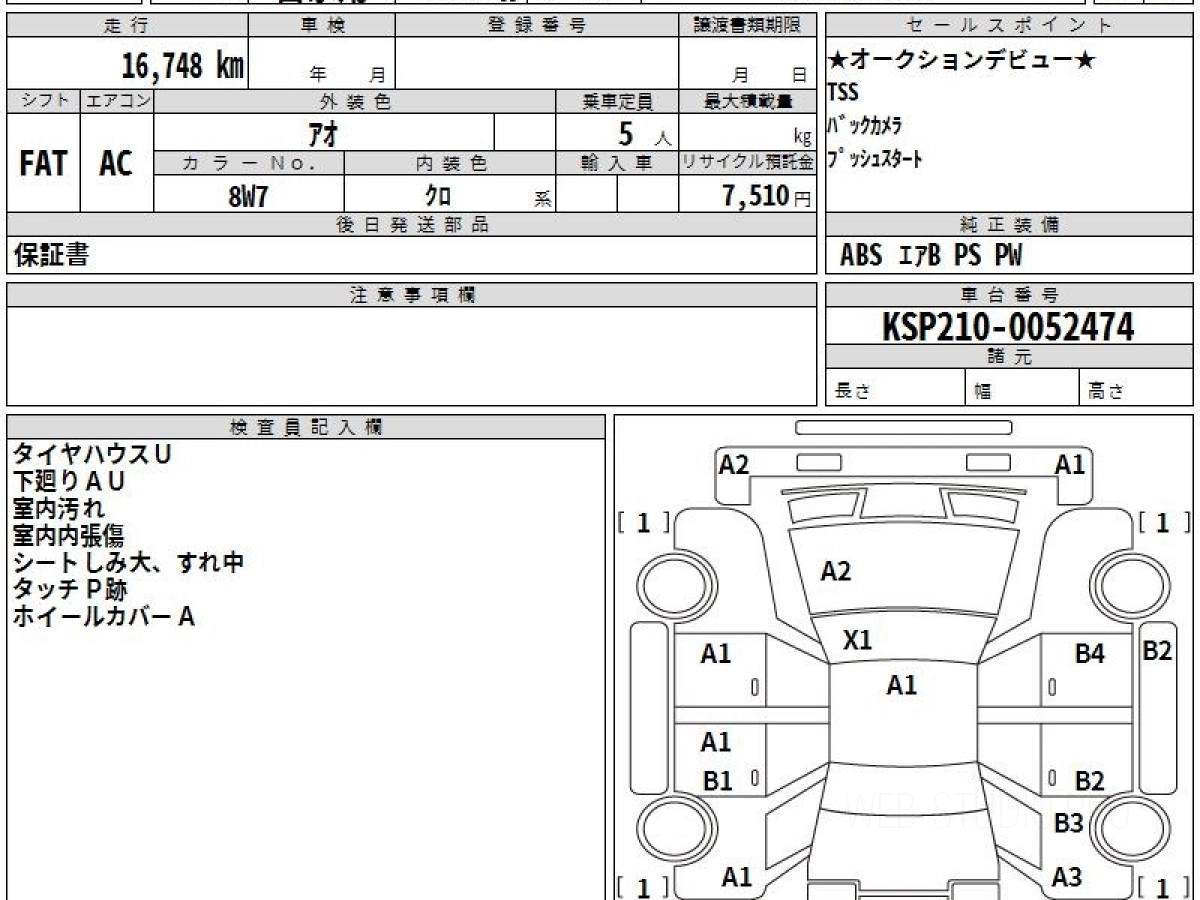
Task: Click the TSS sales point entry
Action: [843, 93]
